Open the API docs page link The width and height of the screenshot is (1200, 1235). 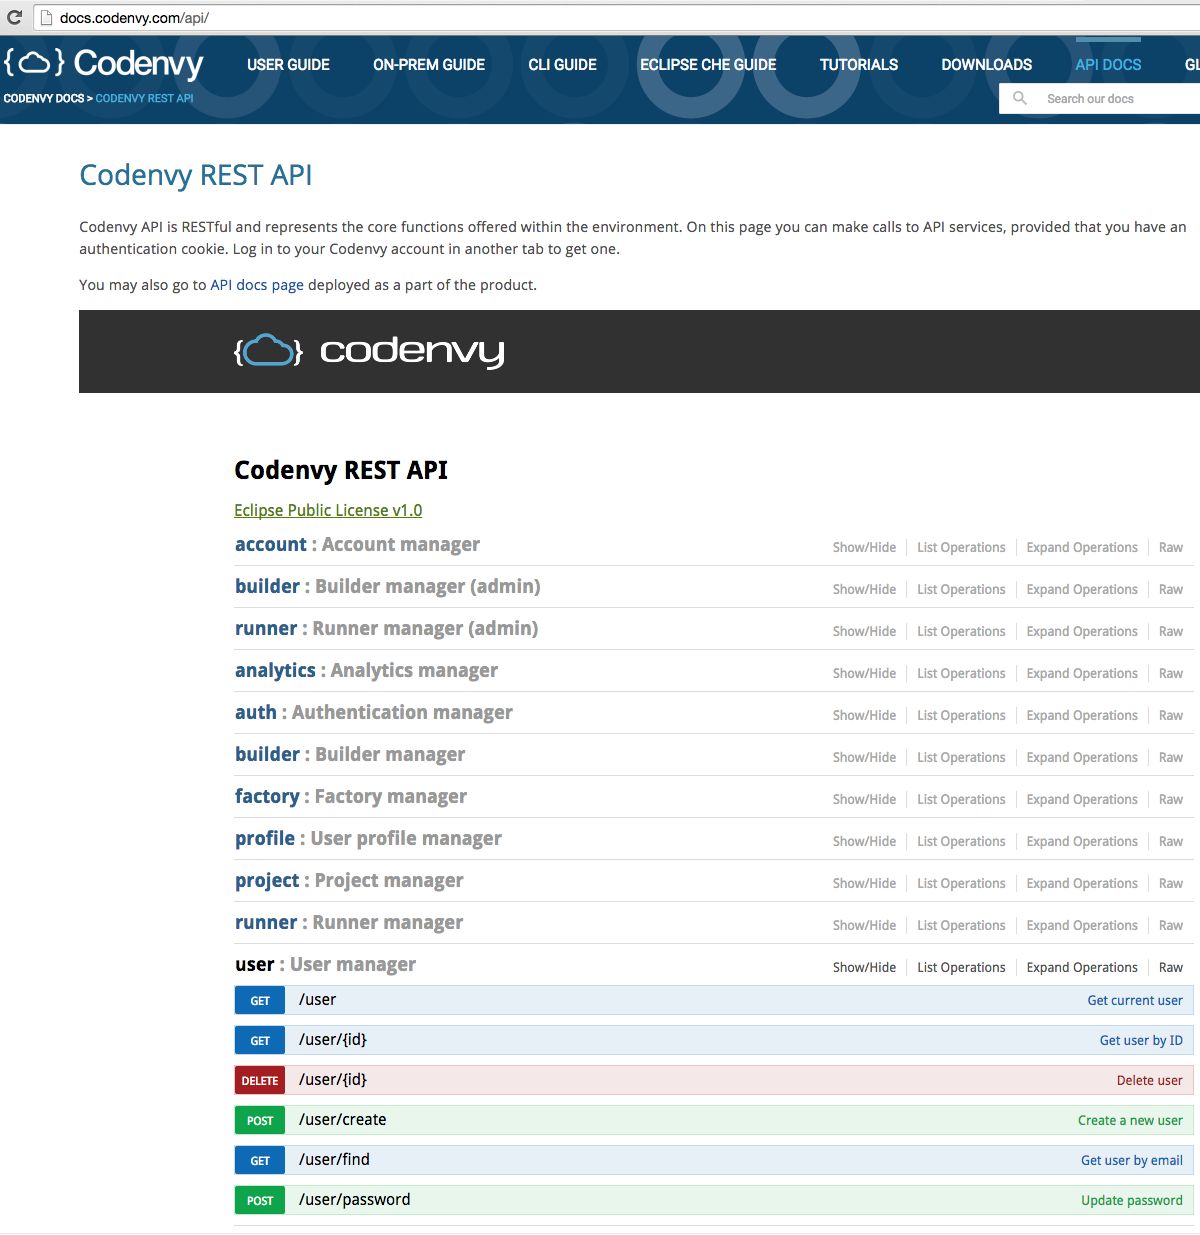[257, 285]
